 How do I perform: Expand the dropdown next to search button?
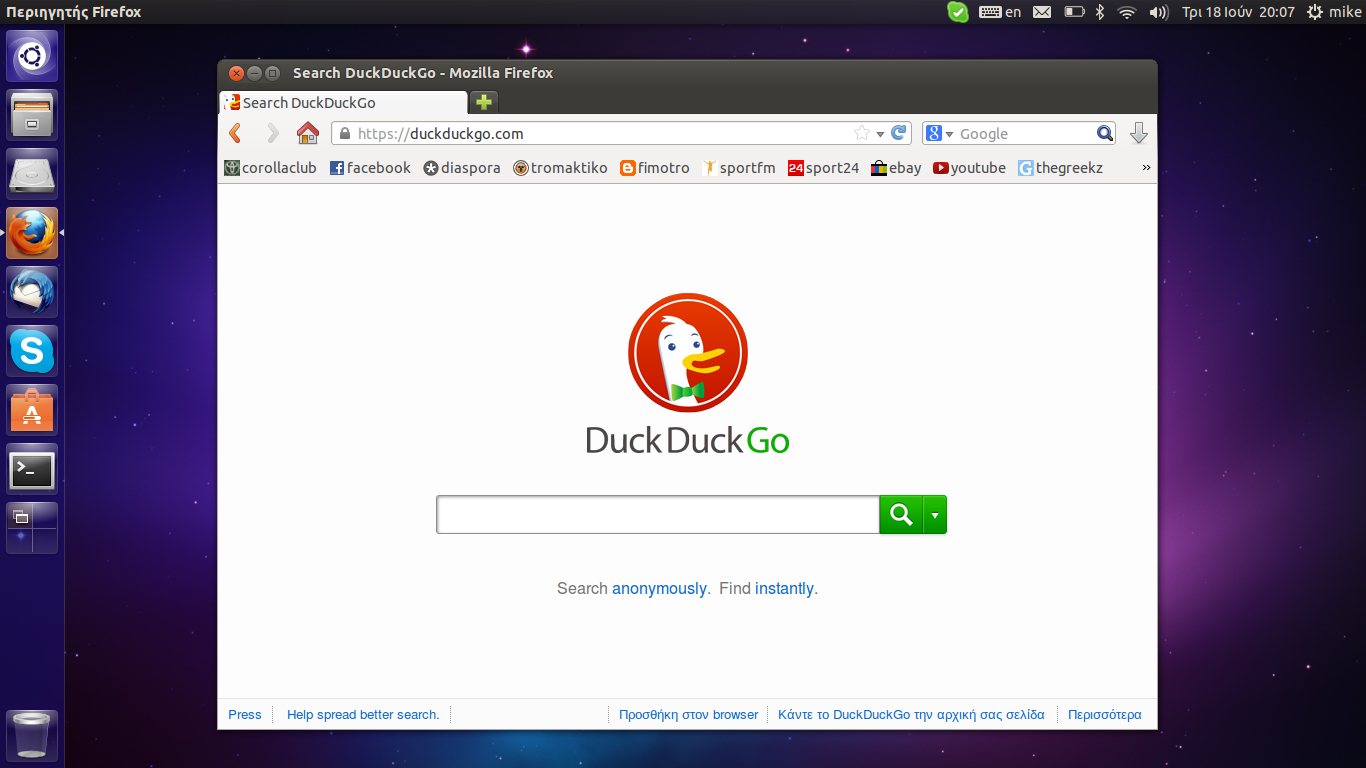tap(935, 514)
